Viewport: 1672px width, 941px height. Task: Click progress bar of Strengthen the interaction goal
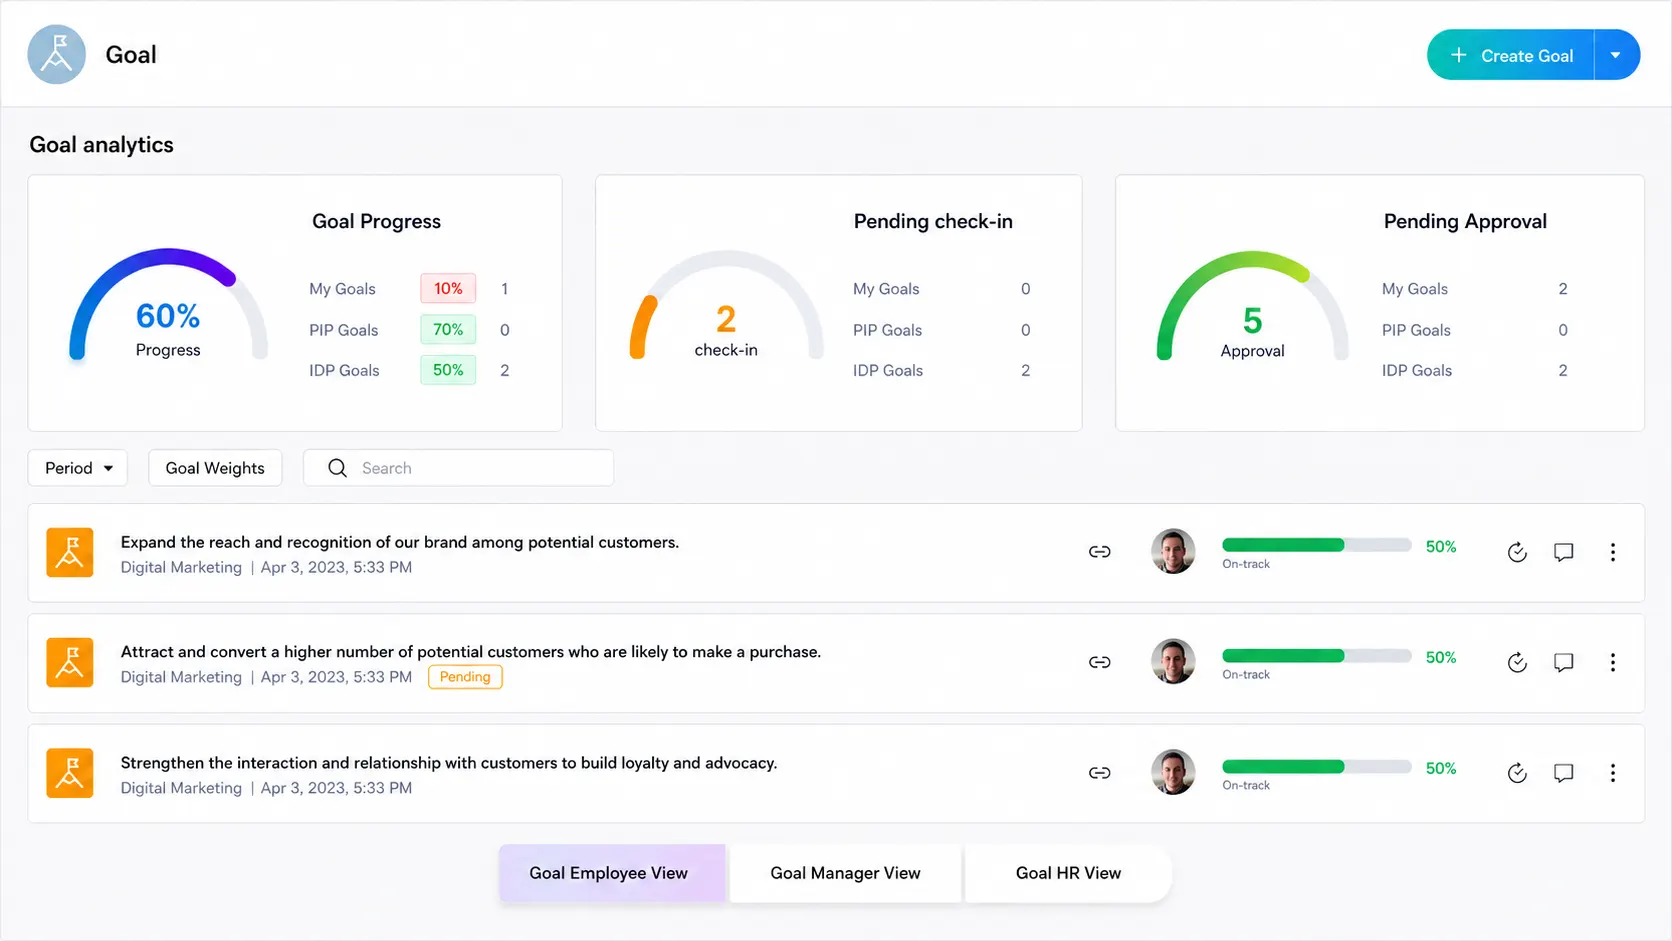click(x=1317, y=767)
